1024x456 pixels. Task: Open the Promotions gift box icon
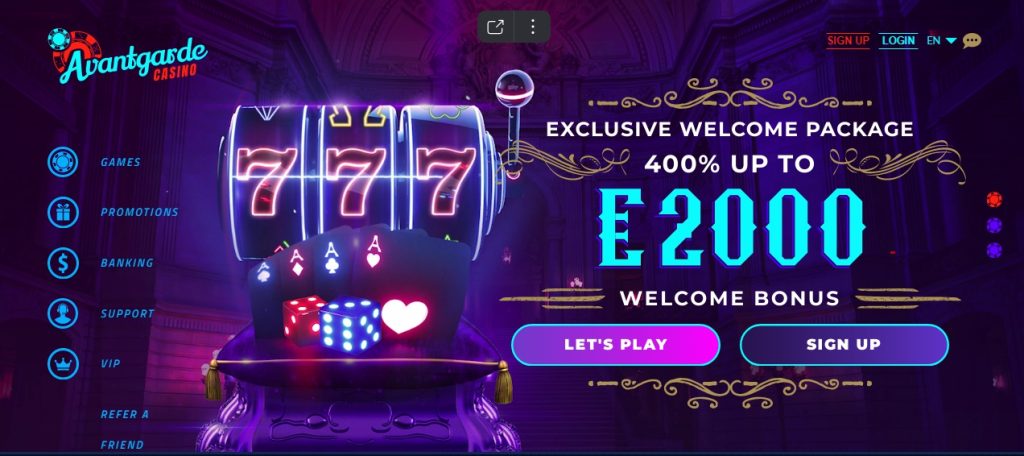pyautogui.click(x=63, y=212)
